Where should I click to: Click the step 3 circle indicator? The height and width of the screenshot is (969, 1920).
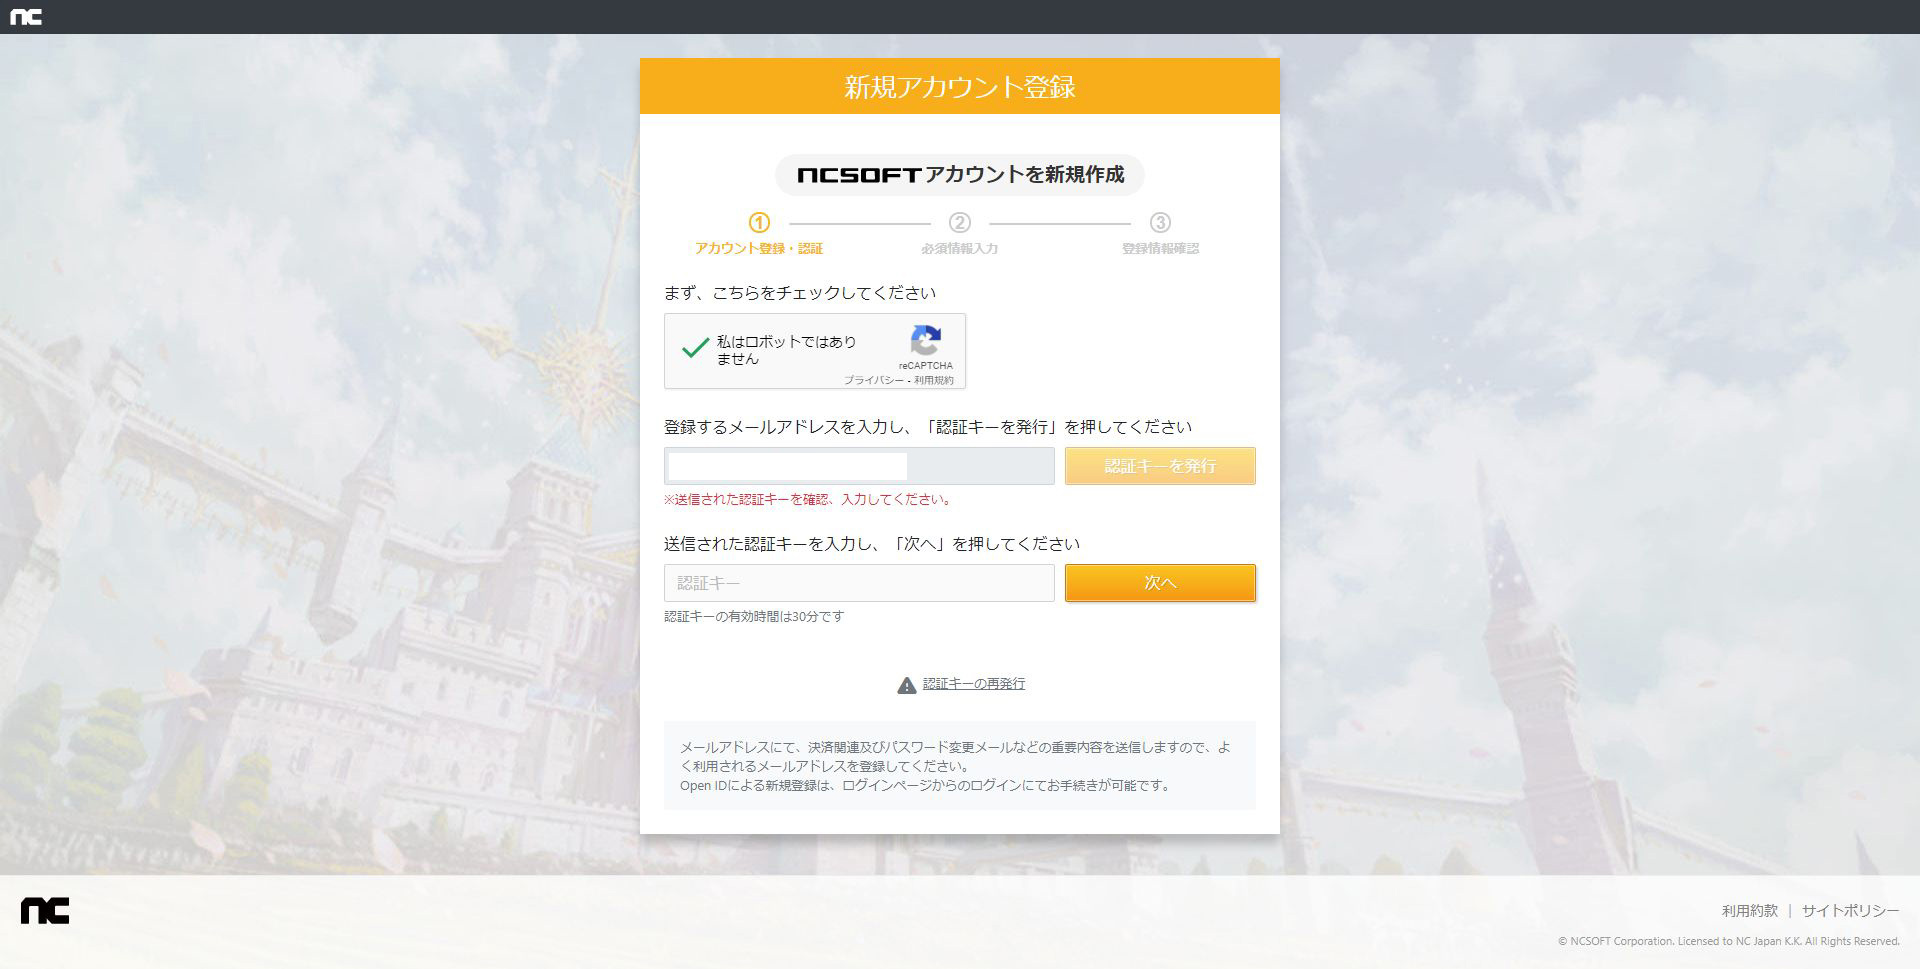[x=1160, y=222]
